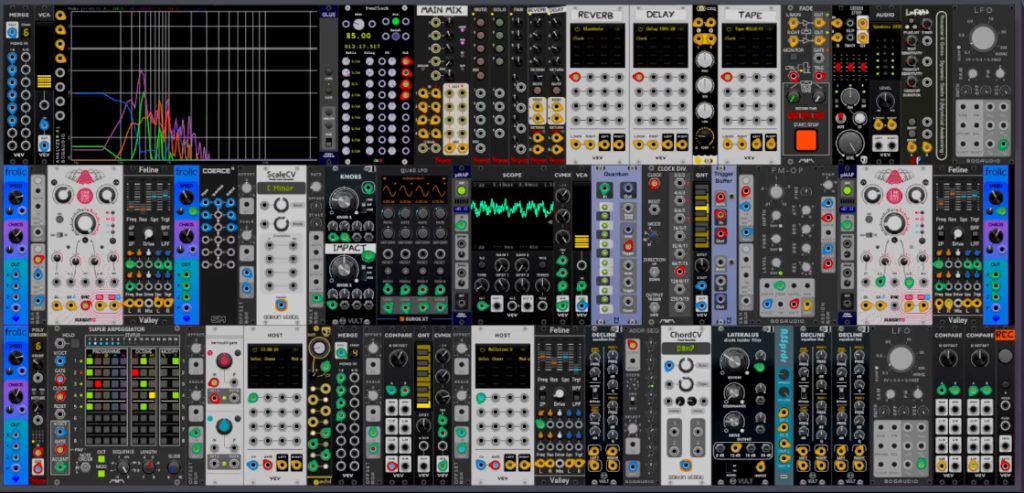
Task: Click the FM-OP large top knob
Action: pyautogui.click(x=776, y=191)
